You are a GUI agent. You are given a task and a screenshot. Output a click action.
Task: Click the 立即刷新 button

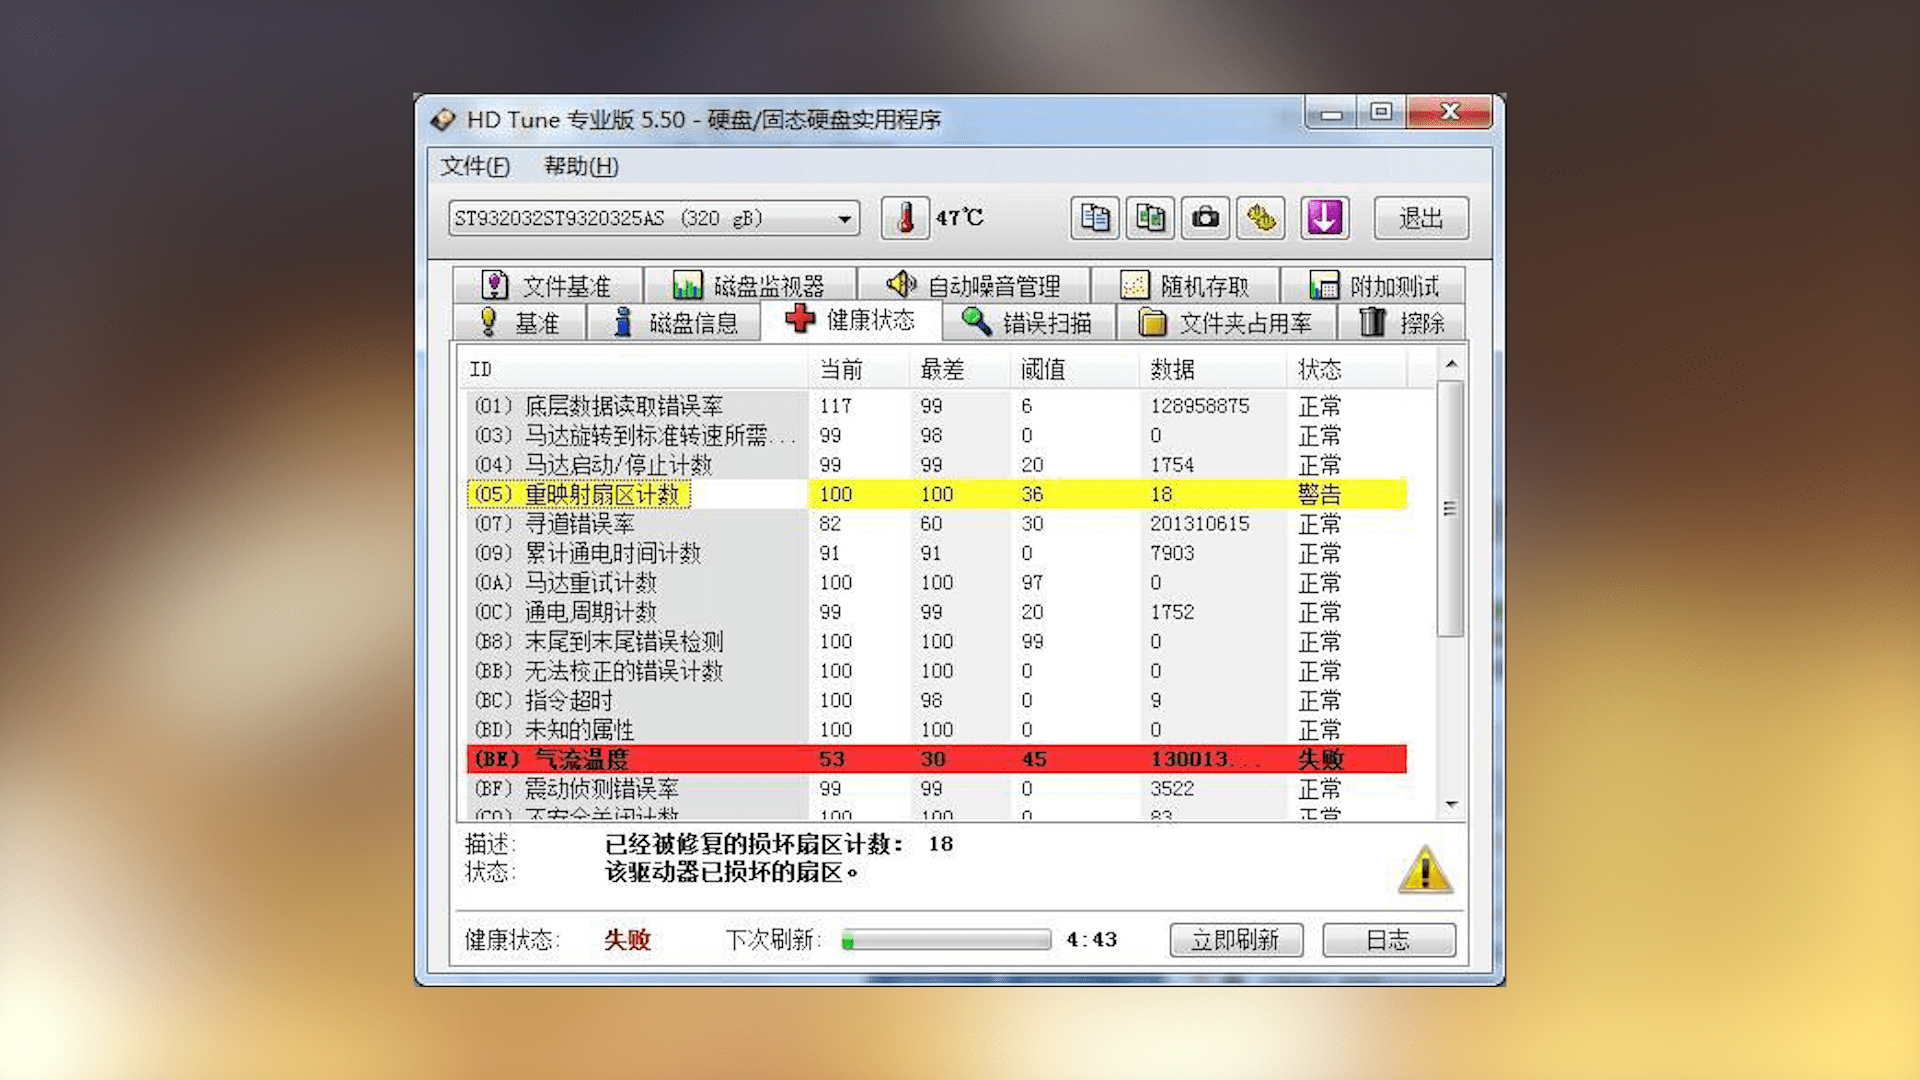pos(1236,940)
